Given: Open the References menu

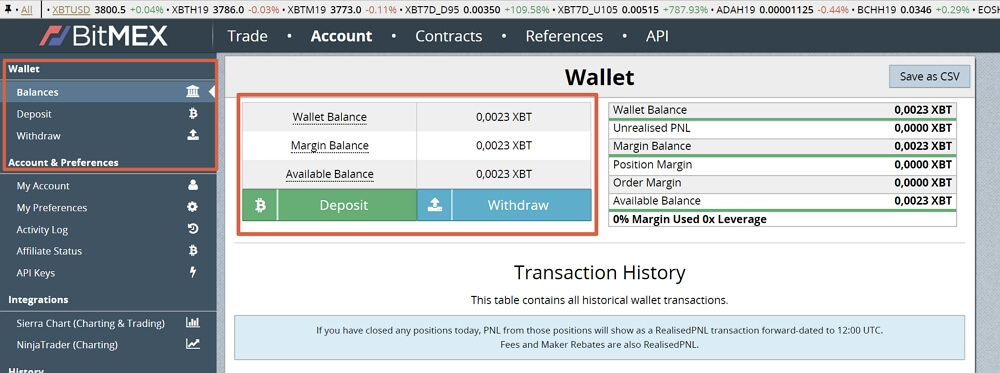Looking at the screenshot, I should 564,36.
